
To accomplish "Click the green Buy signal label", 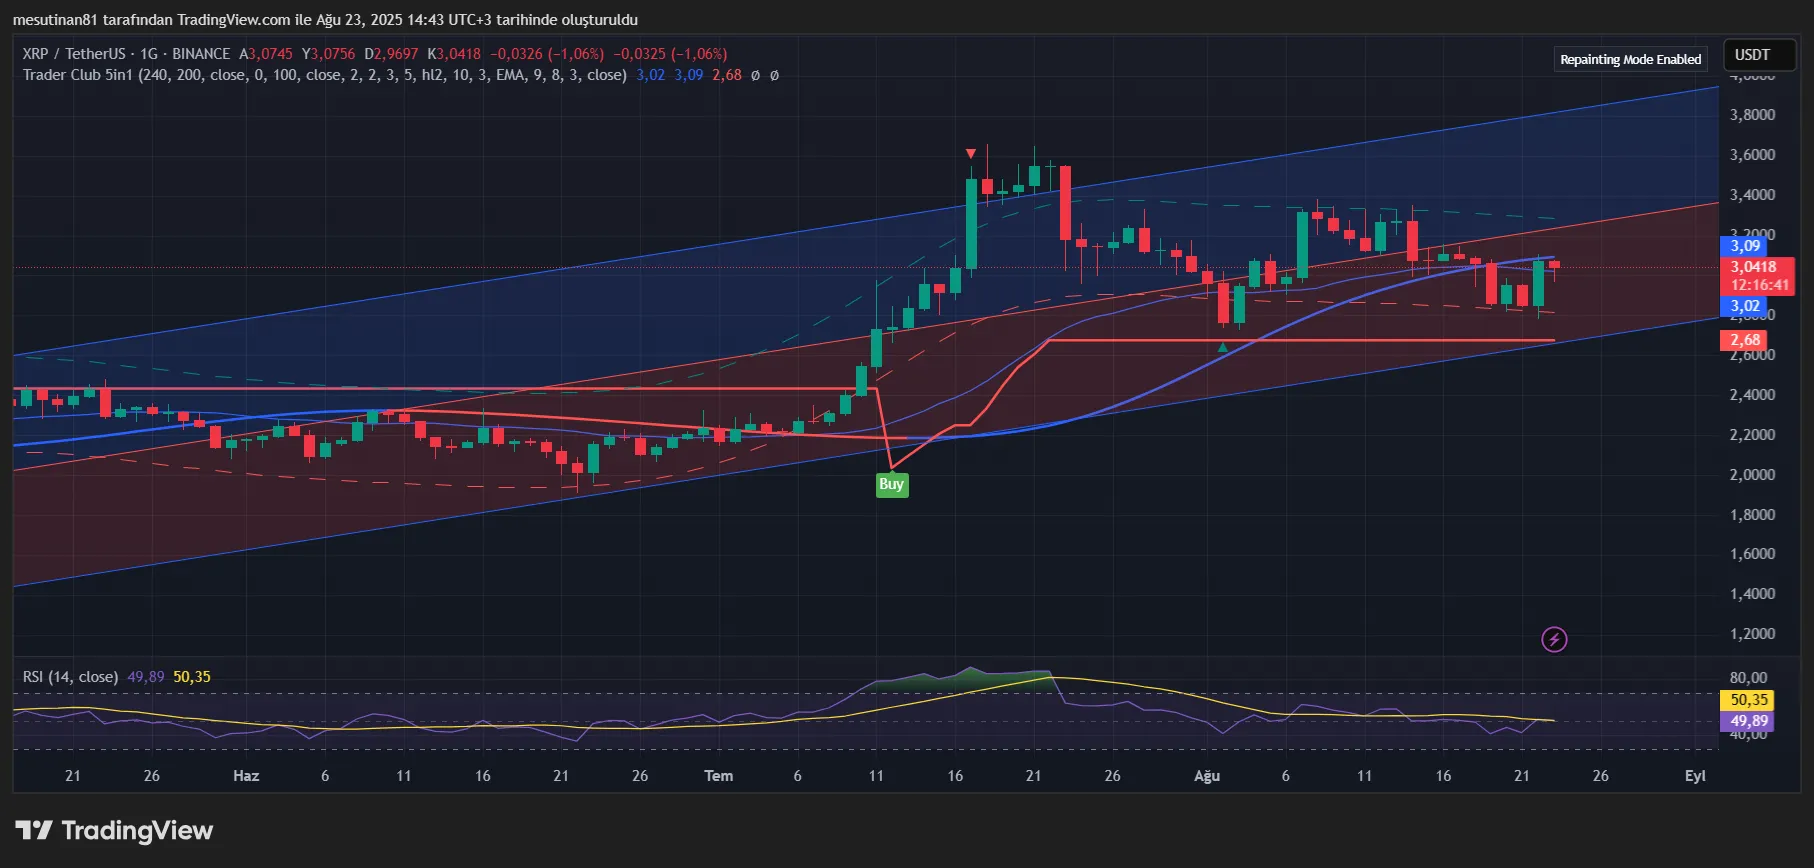I will pyautogui.click(x=892, y=485).
